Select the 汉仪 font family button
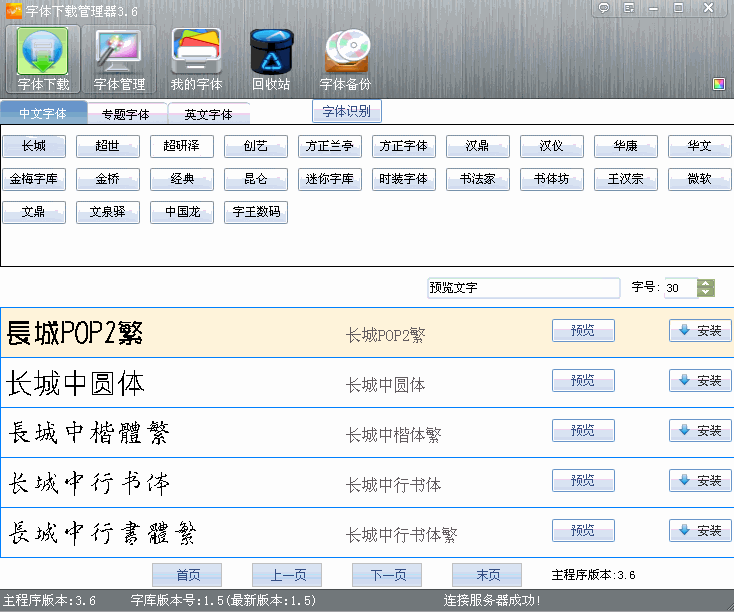734x612 pixels. pyautogui.click(x=551, y=146)
